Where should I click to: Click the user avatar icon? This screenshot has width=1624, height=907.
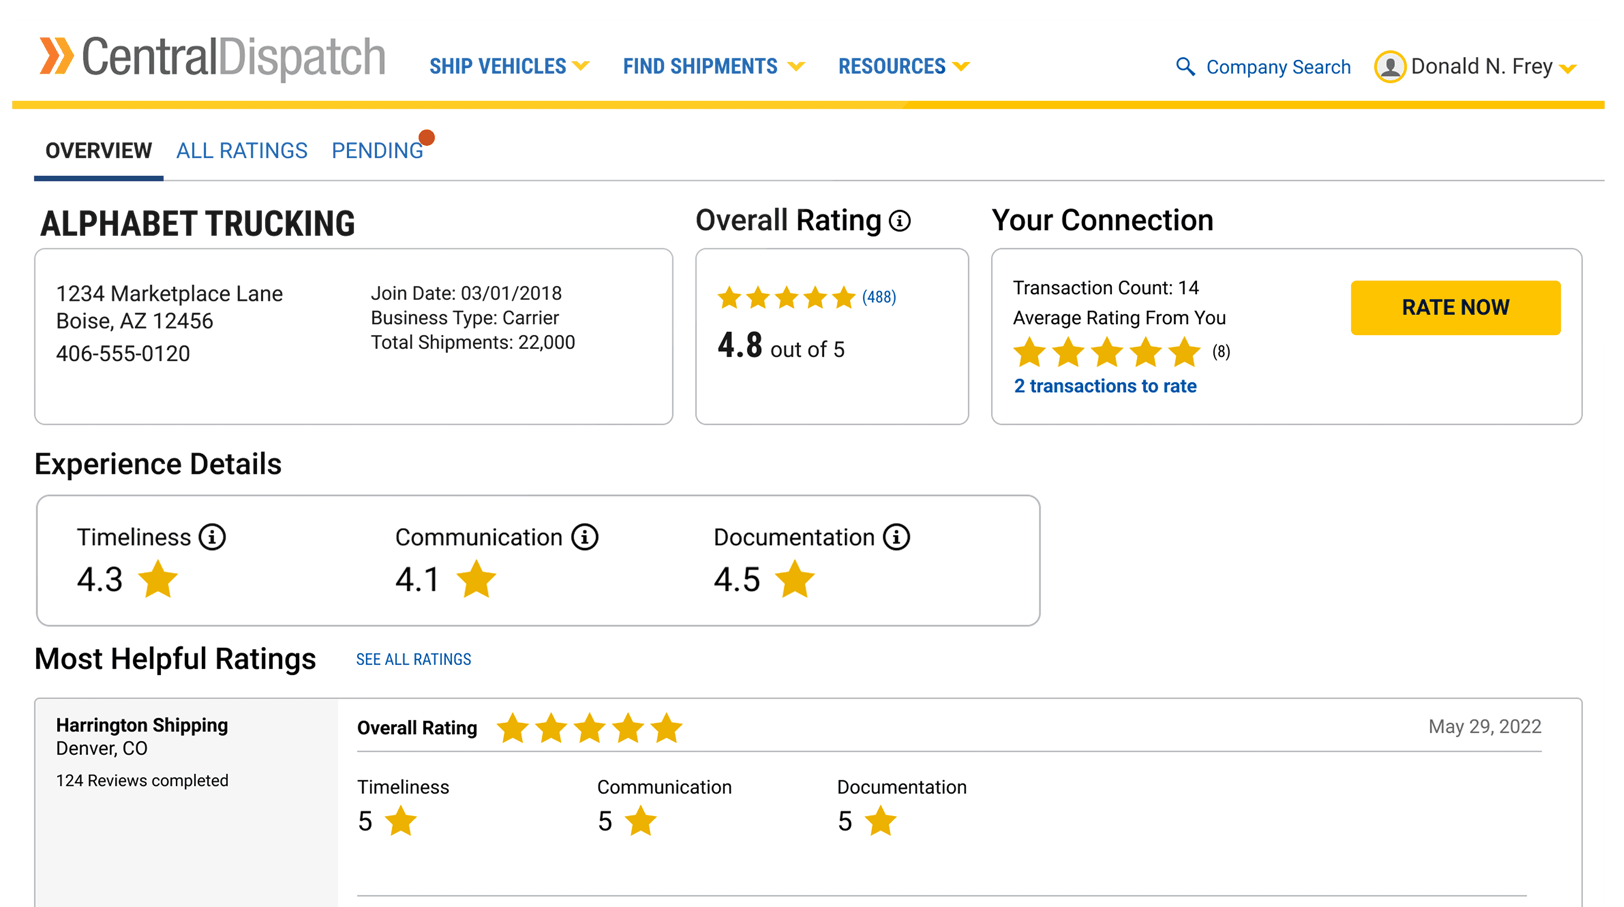pyautogui.click(x=1390, y=67)
